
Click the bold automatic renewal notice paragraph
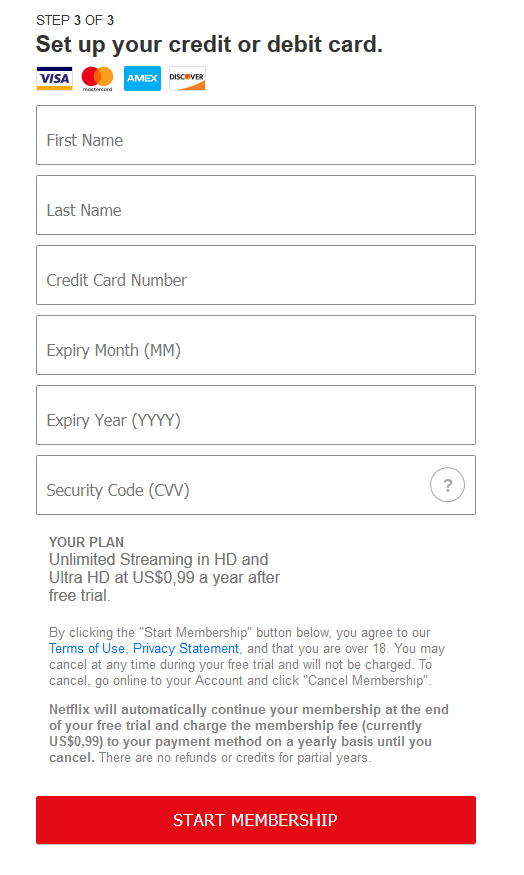click(x=249, y=733)
